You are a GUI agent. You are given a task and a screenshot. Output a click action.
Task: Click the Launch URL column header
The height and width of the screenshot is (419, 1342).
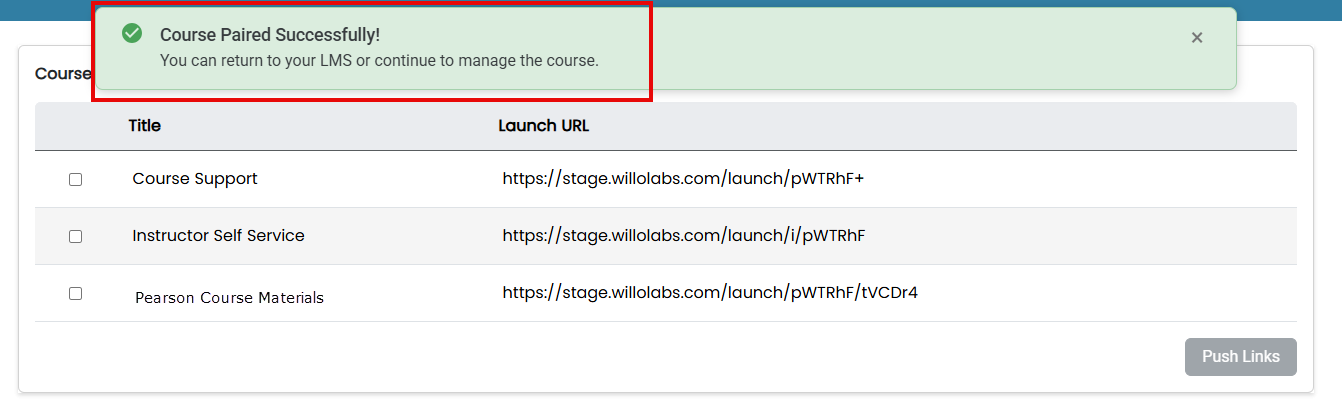coord(544,126)
